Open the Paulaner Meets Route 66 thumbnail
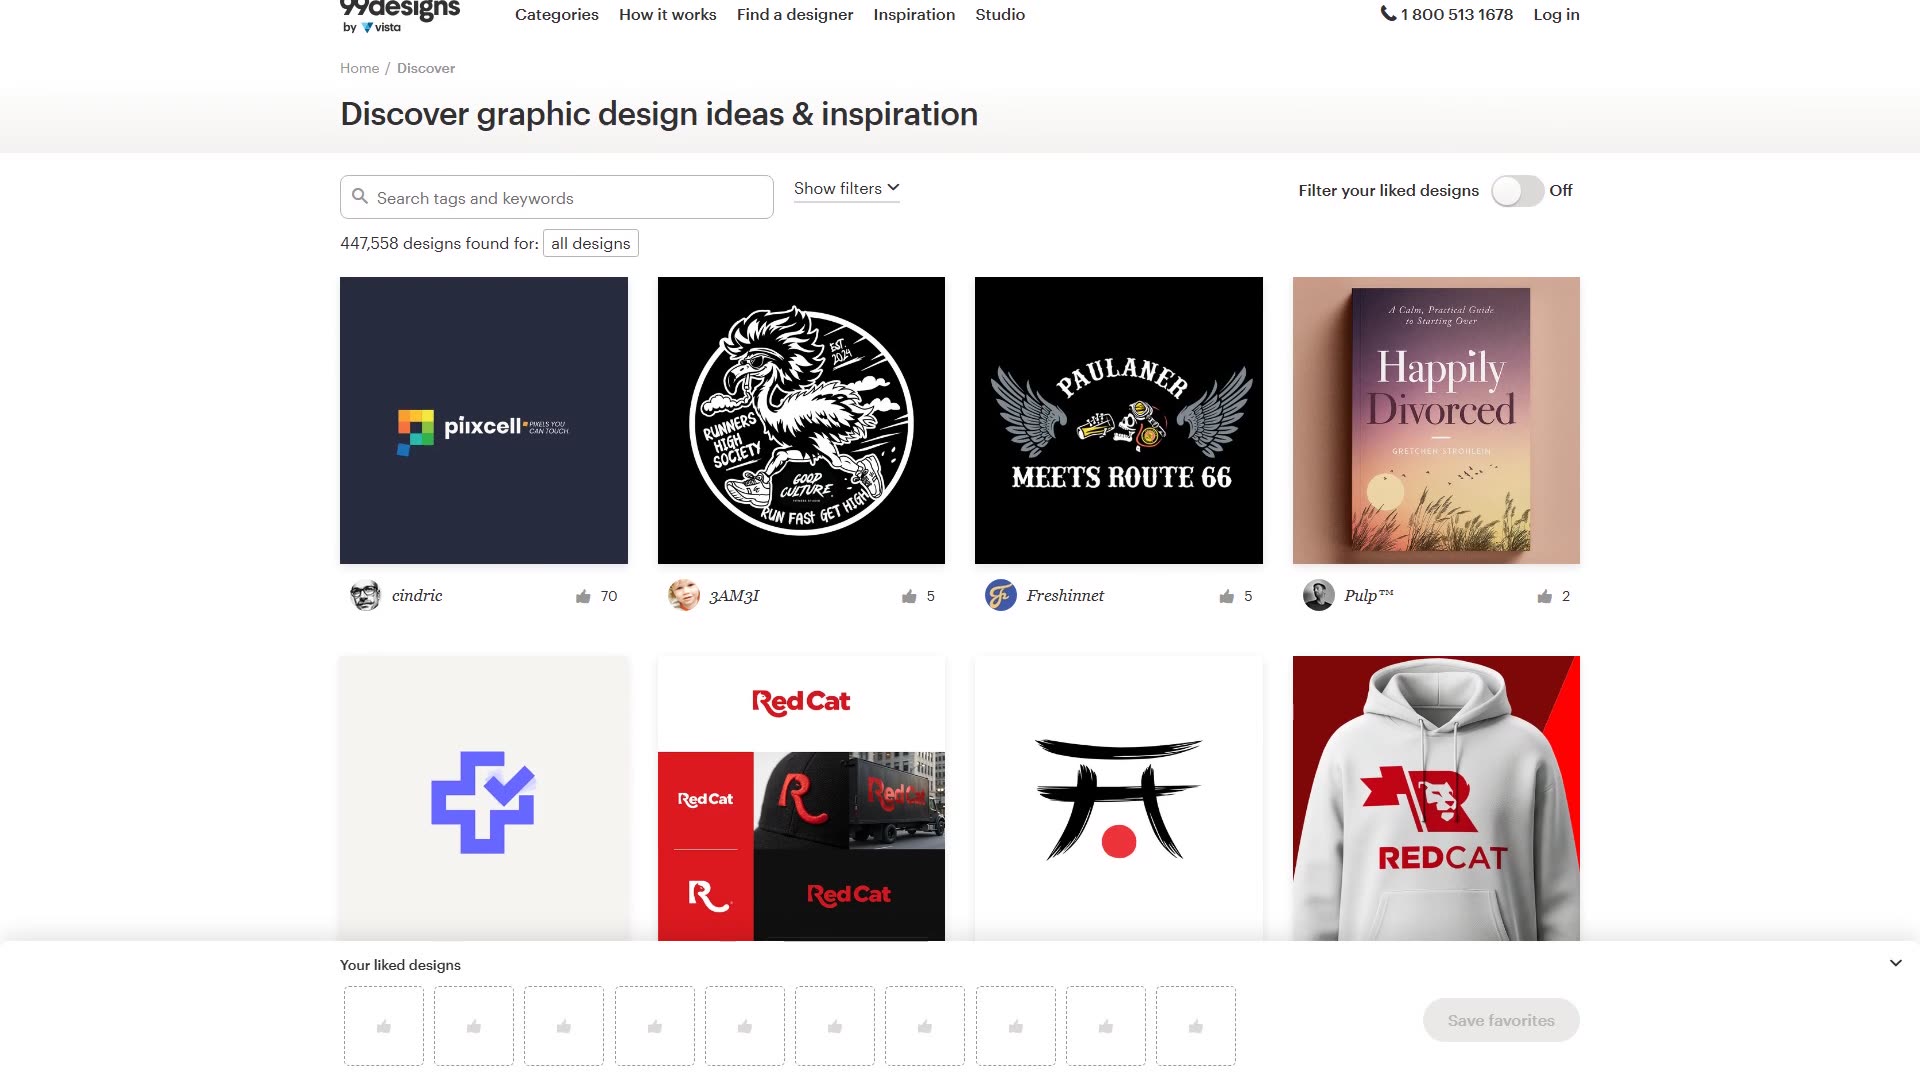This screenshot has width=1920, height=1080. click(1119, 420)
